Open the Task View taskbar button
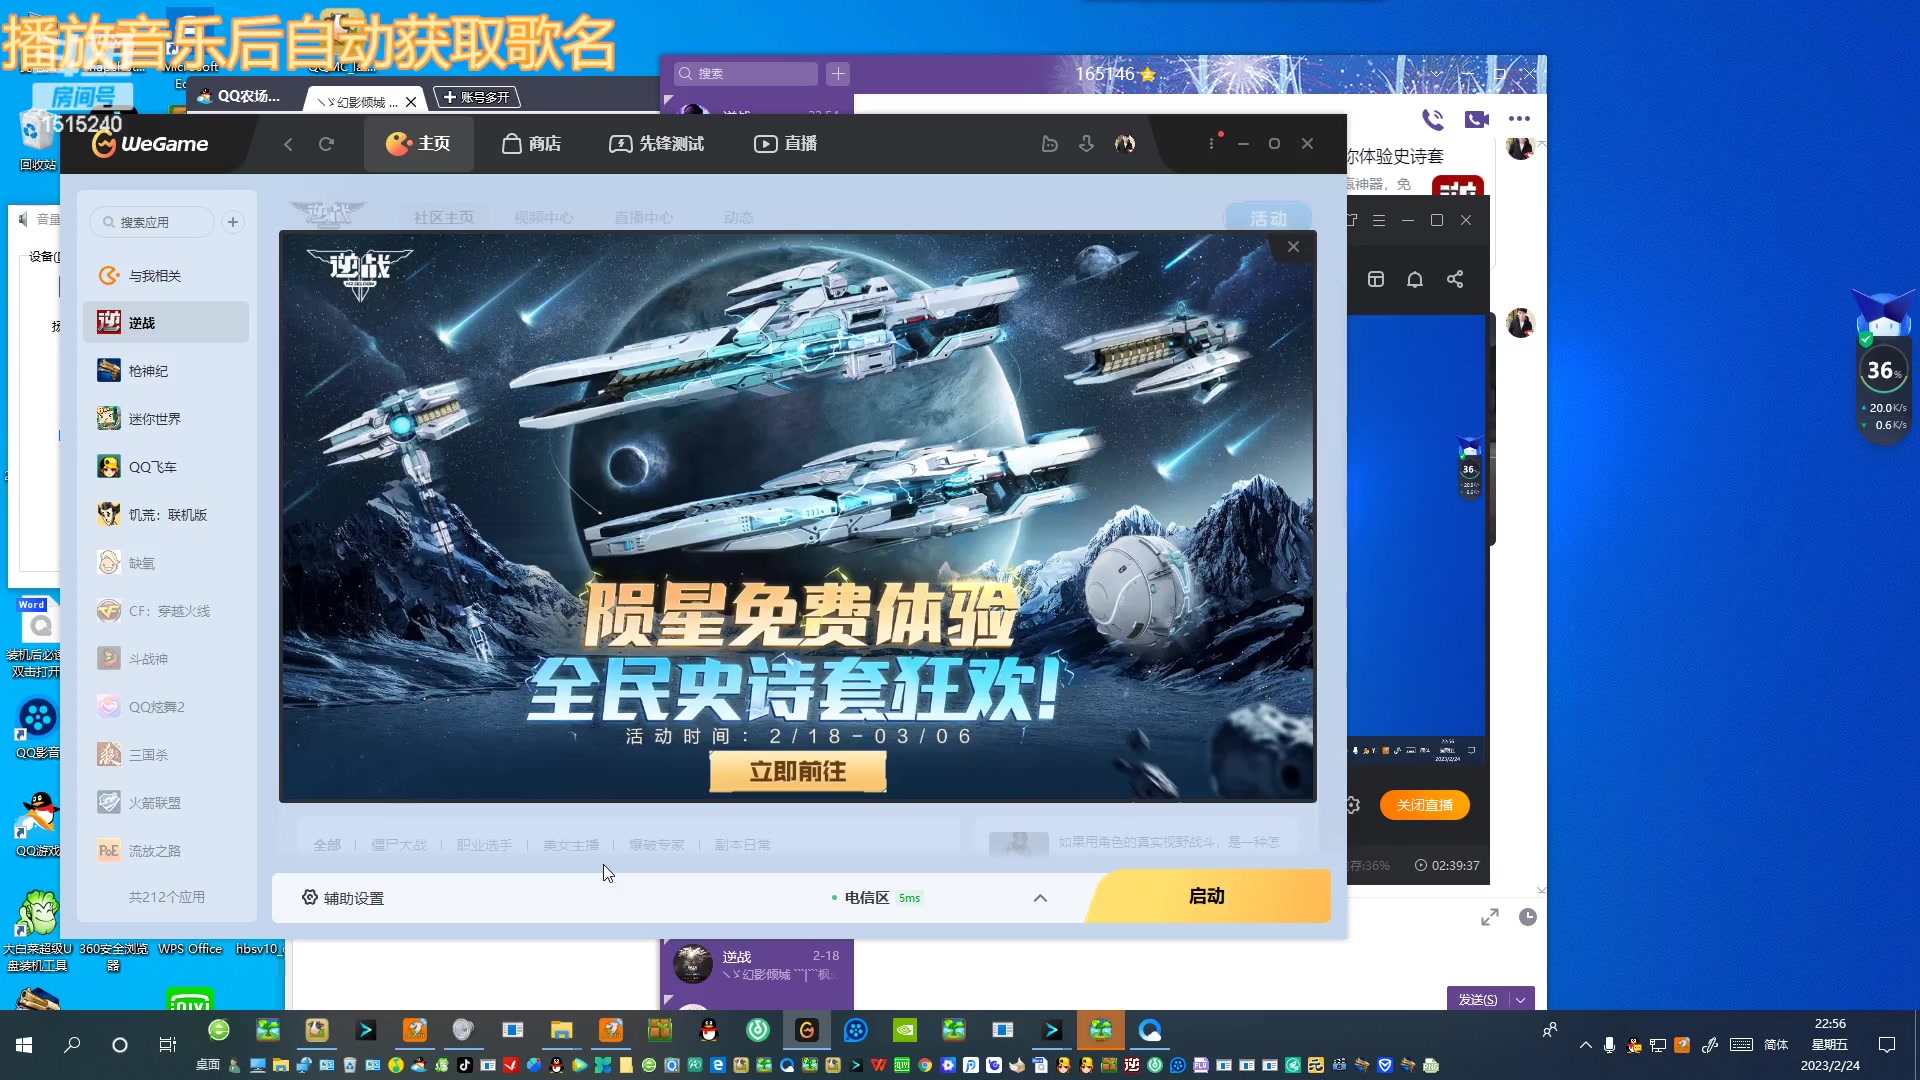 pyautogui.click(x=167, y=1045)
